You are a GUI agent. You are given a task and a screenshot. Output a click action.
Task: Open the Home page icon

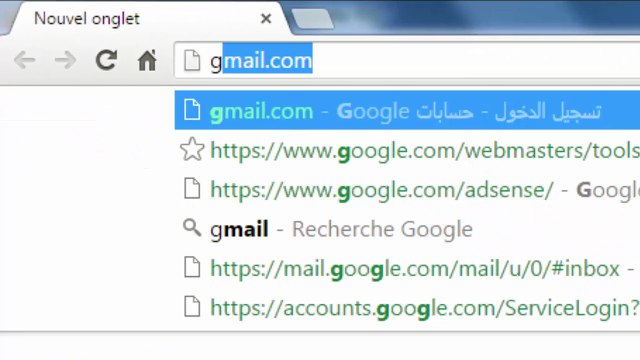click(147, 60)
